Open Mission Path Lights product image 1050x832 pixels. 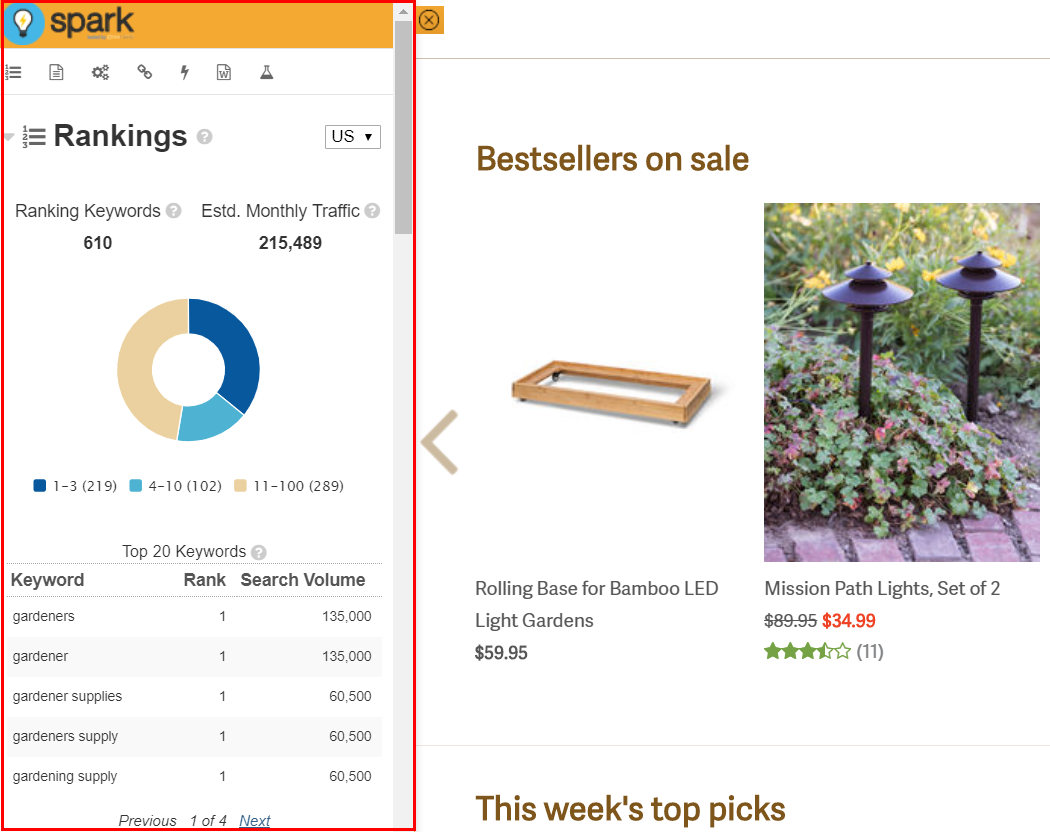[x=901, y=382]
